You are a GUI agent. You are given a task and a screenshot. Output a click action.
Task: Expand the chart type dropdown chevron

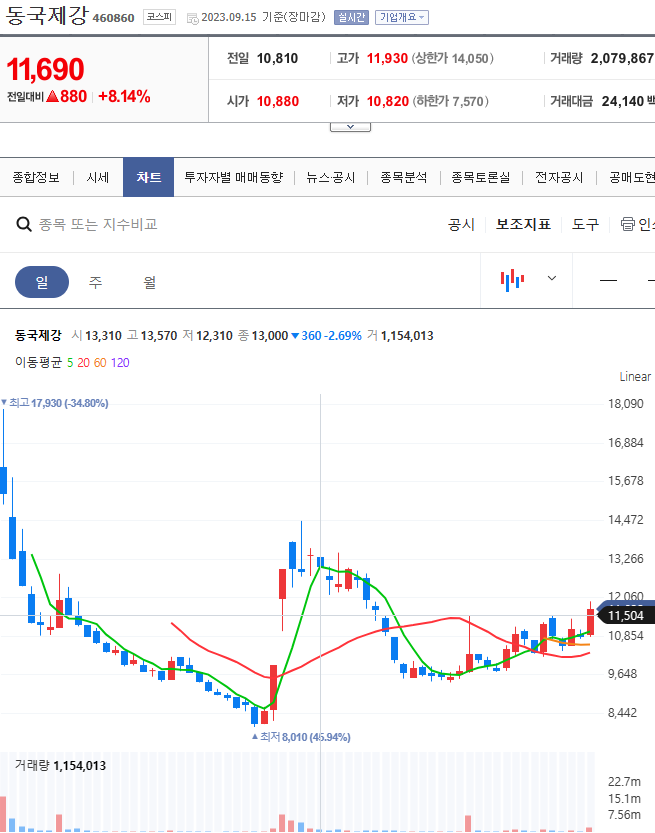click(552, 278)
